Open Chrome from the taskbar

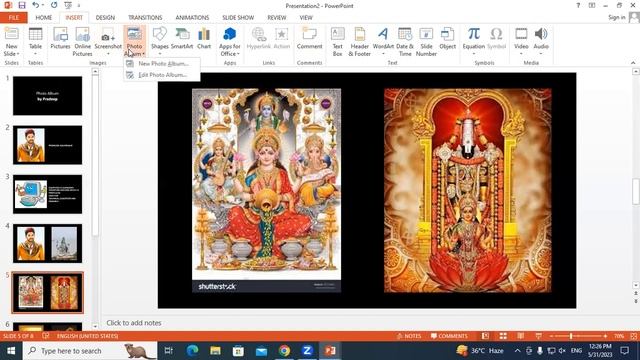point(284,351)
